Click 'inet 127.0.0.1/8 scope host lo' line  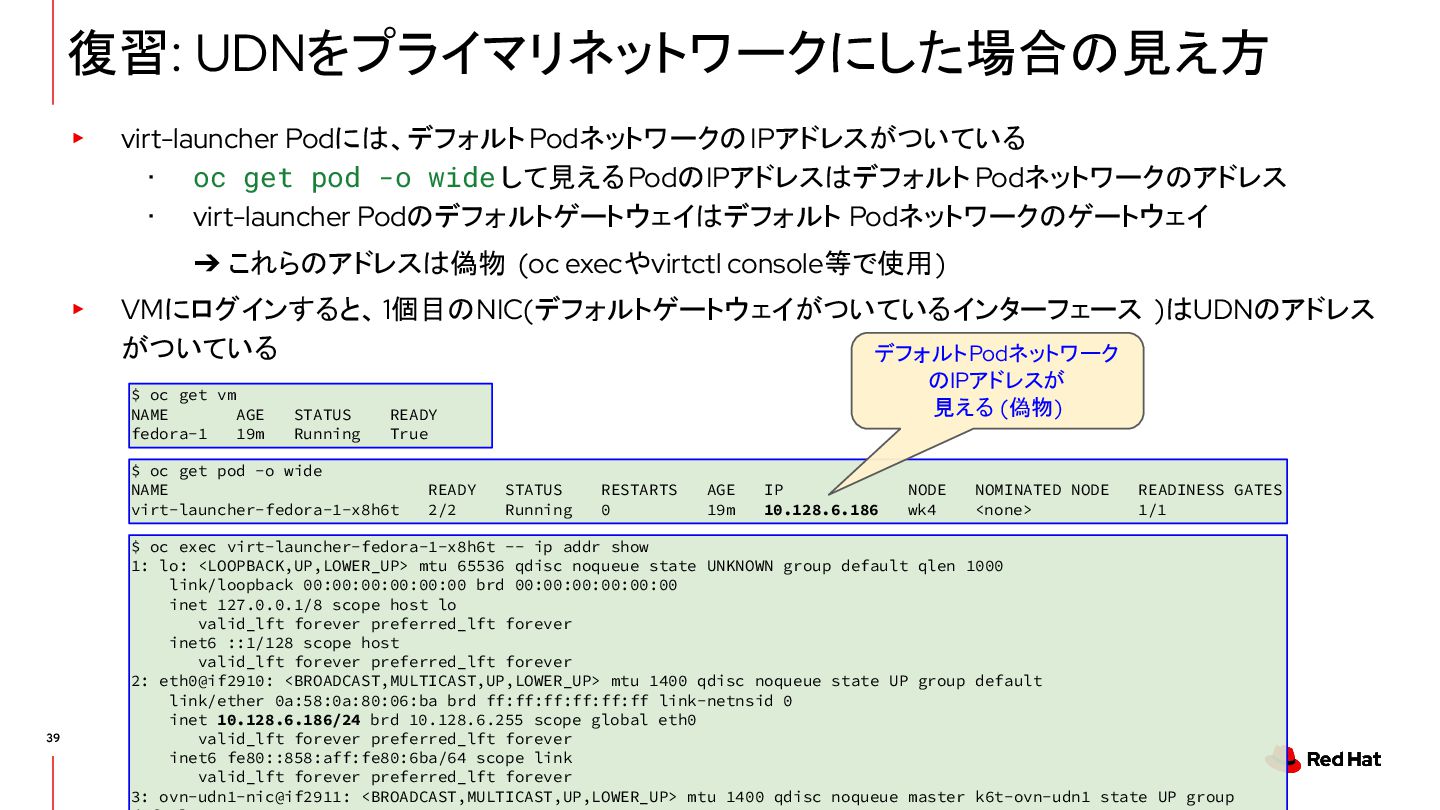pos(313,604)
